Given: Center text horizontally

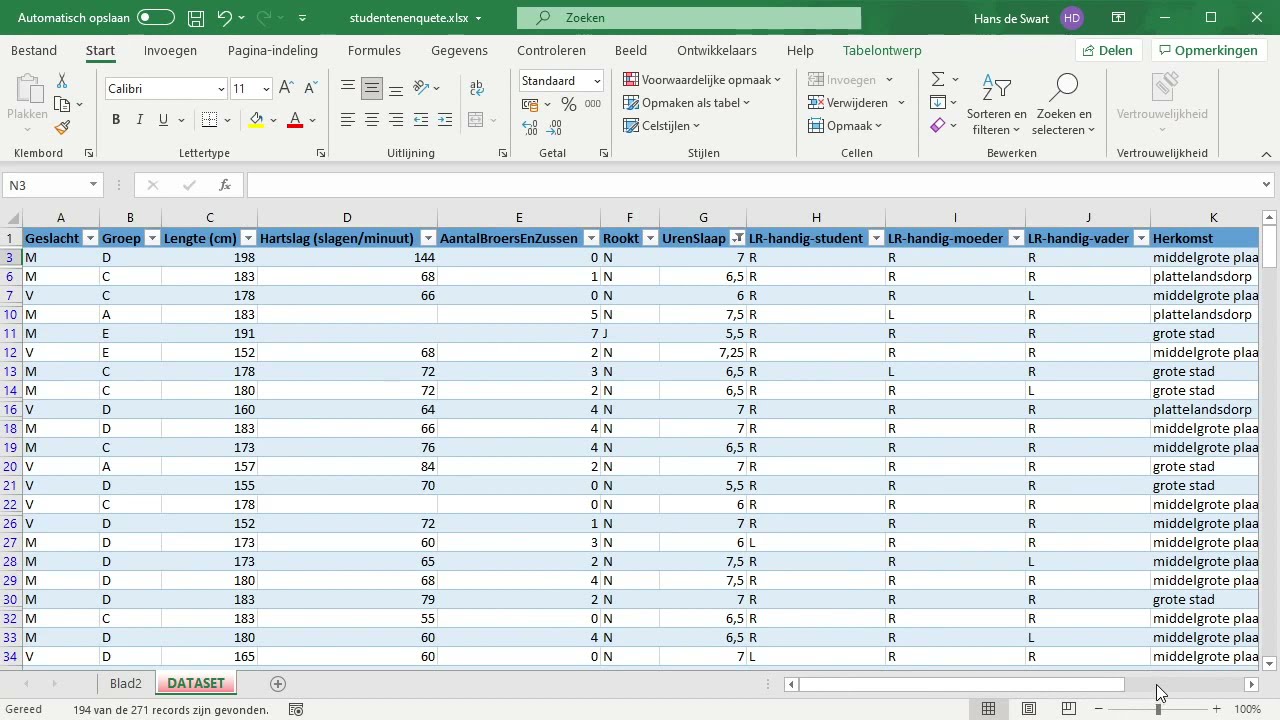Looking at the screenshot, I should 372,120.
